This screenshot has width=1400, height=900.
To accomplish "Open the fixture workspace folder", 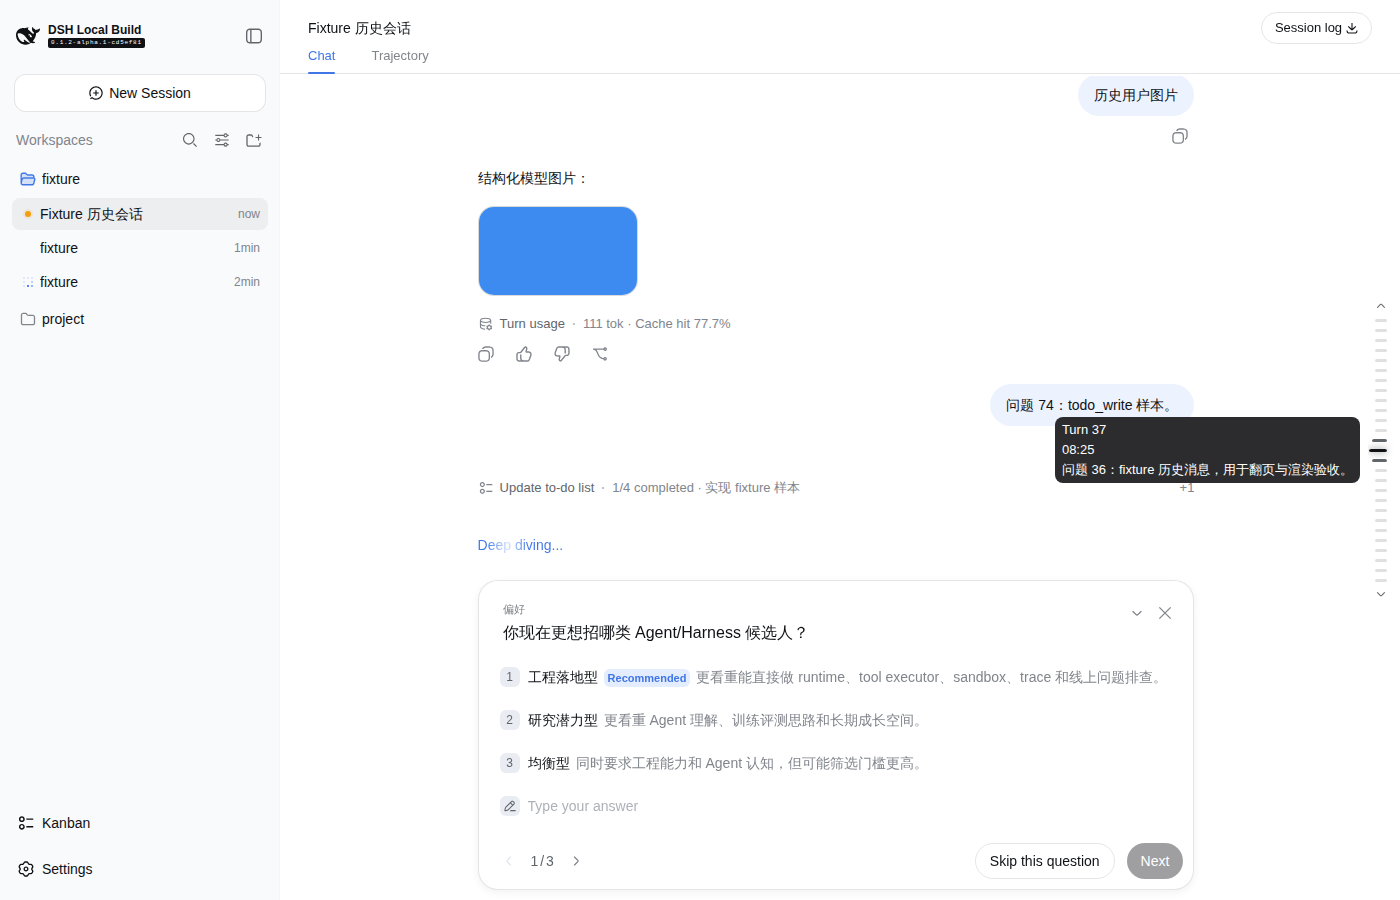I will click(x=140, y=179).
